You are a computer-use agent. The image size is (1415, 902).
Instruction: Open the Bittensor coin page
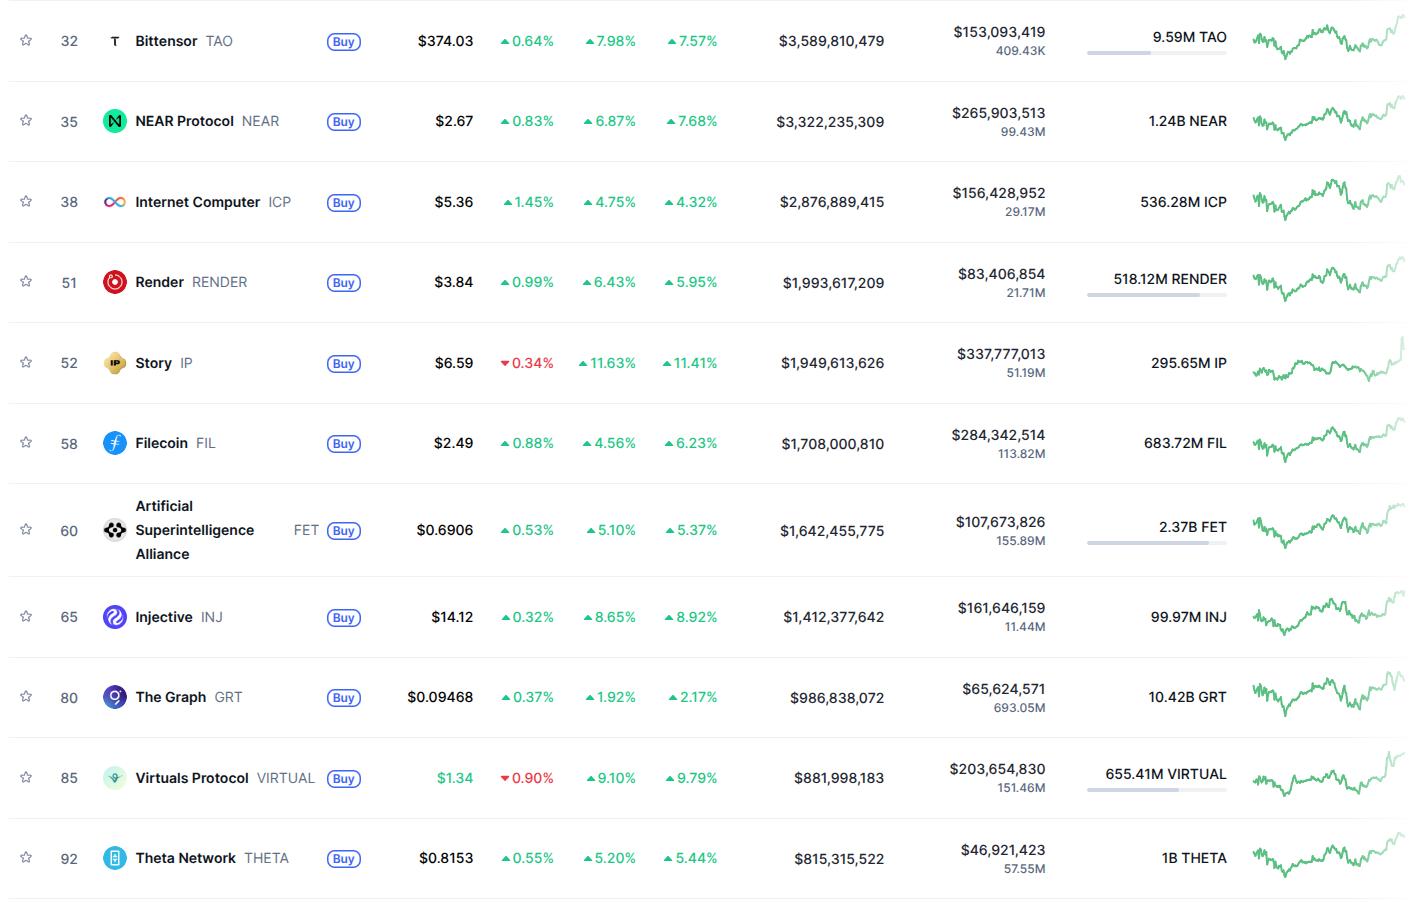coord(166,41)
